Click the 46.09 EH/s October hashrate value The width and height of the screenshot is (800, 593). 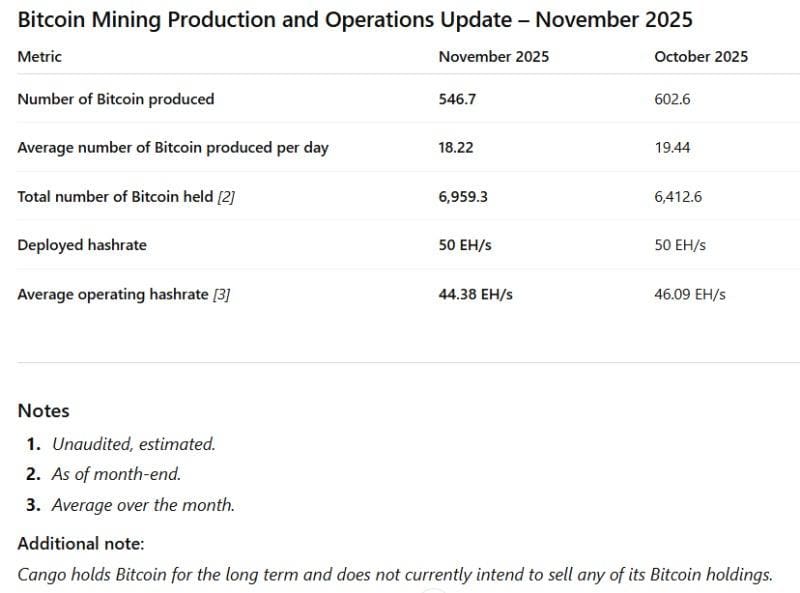point(690,295)
